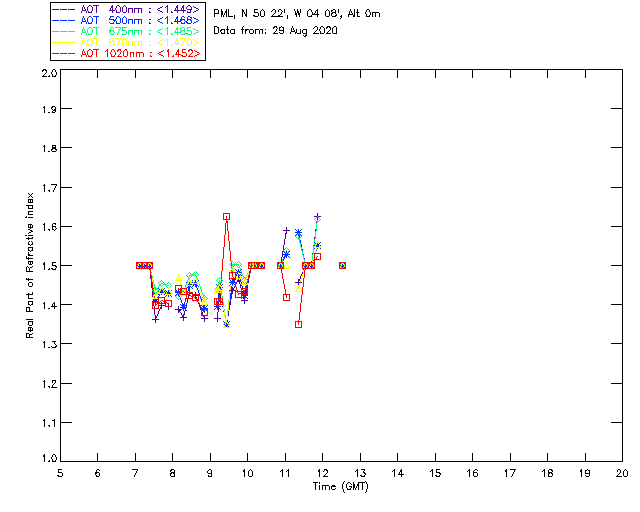
Task: Click the time axis tick label '14'
Action: click(x=398, y=473)
